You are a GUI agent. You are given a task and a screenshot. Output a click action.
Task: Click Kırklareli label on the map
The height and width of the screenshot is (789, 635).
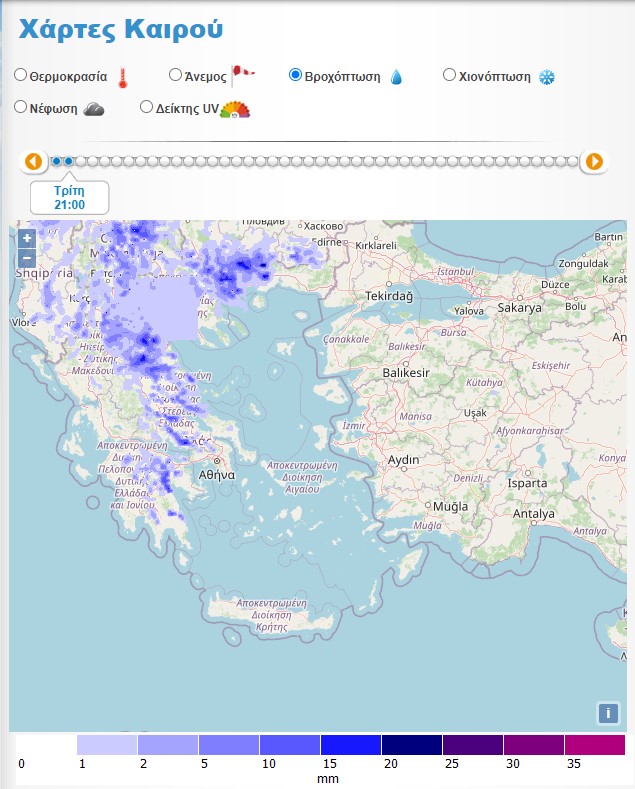click(x=376, y=246)
